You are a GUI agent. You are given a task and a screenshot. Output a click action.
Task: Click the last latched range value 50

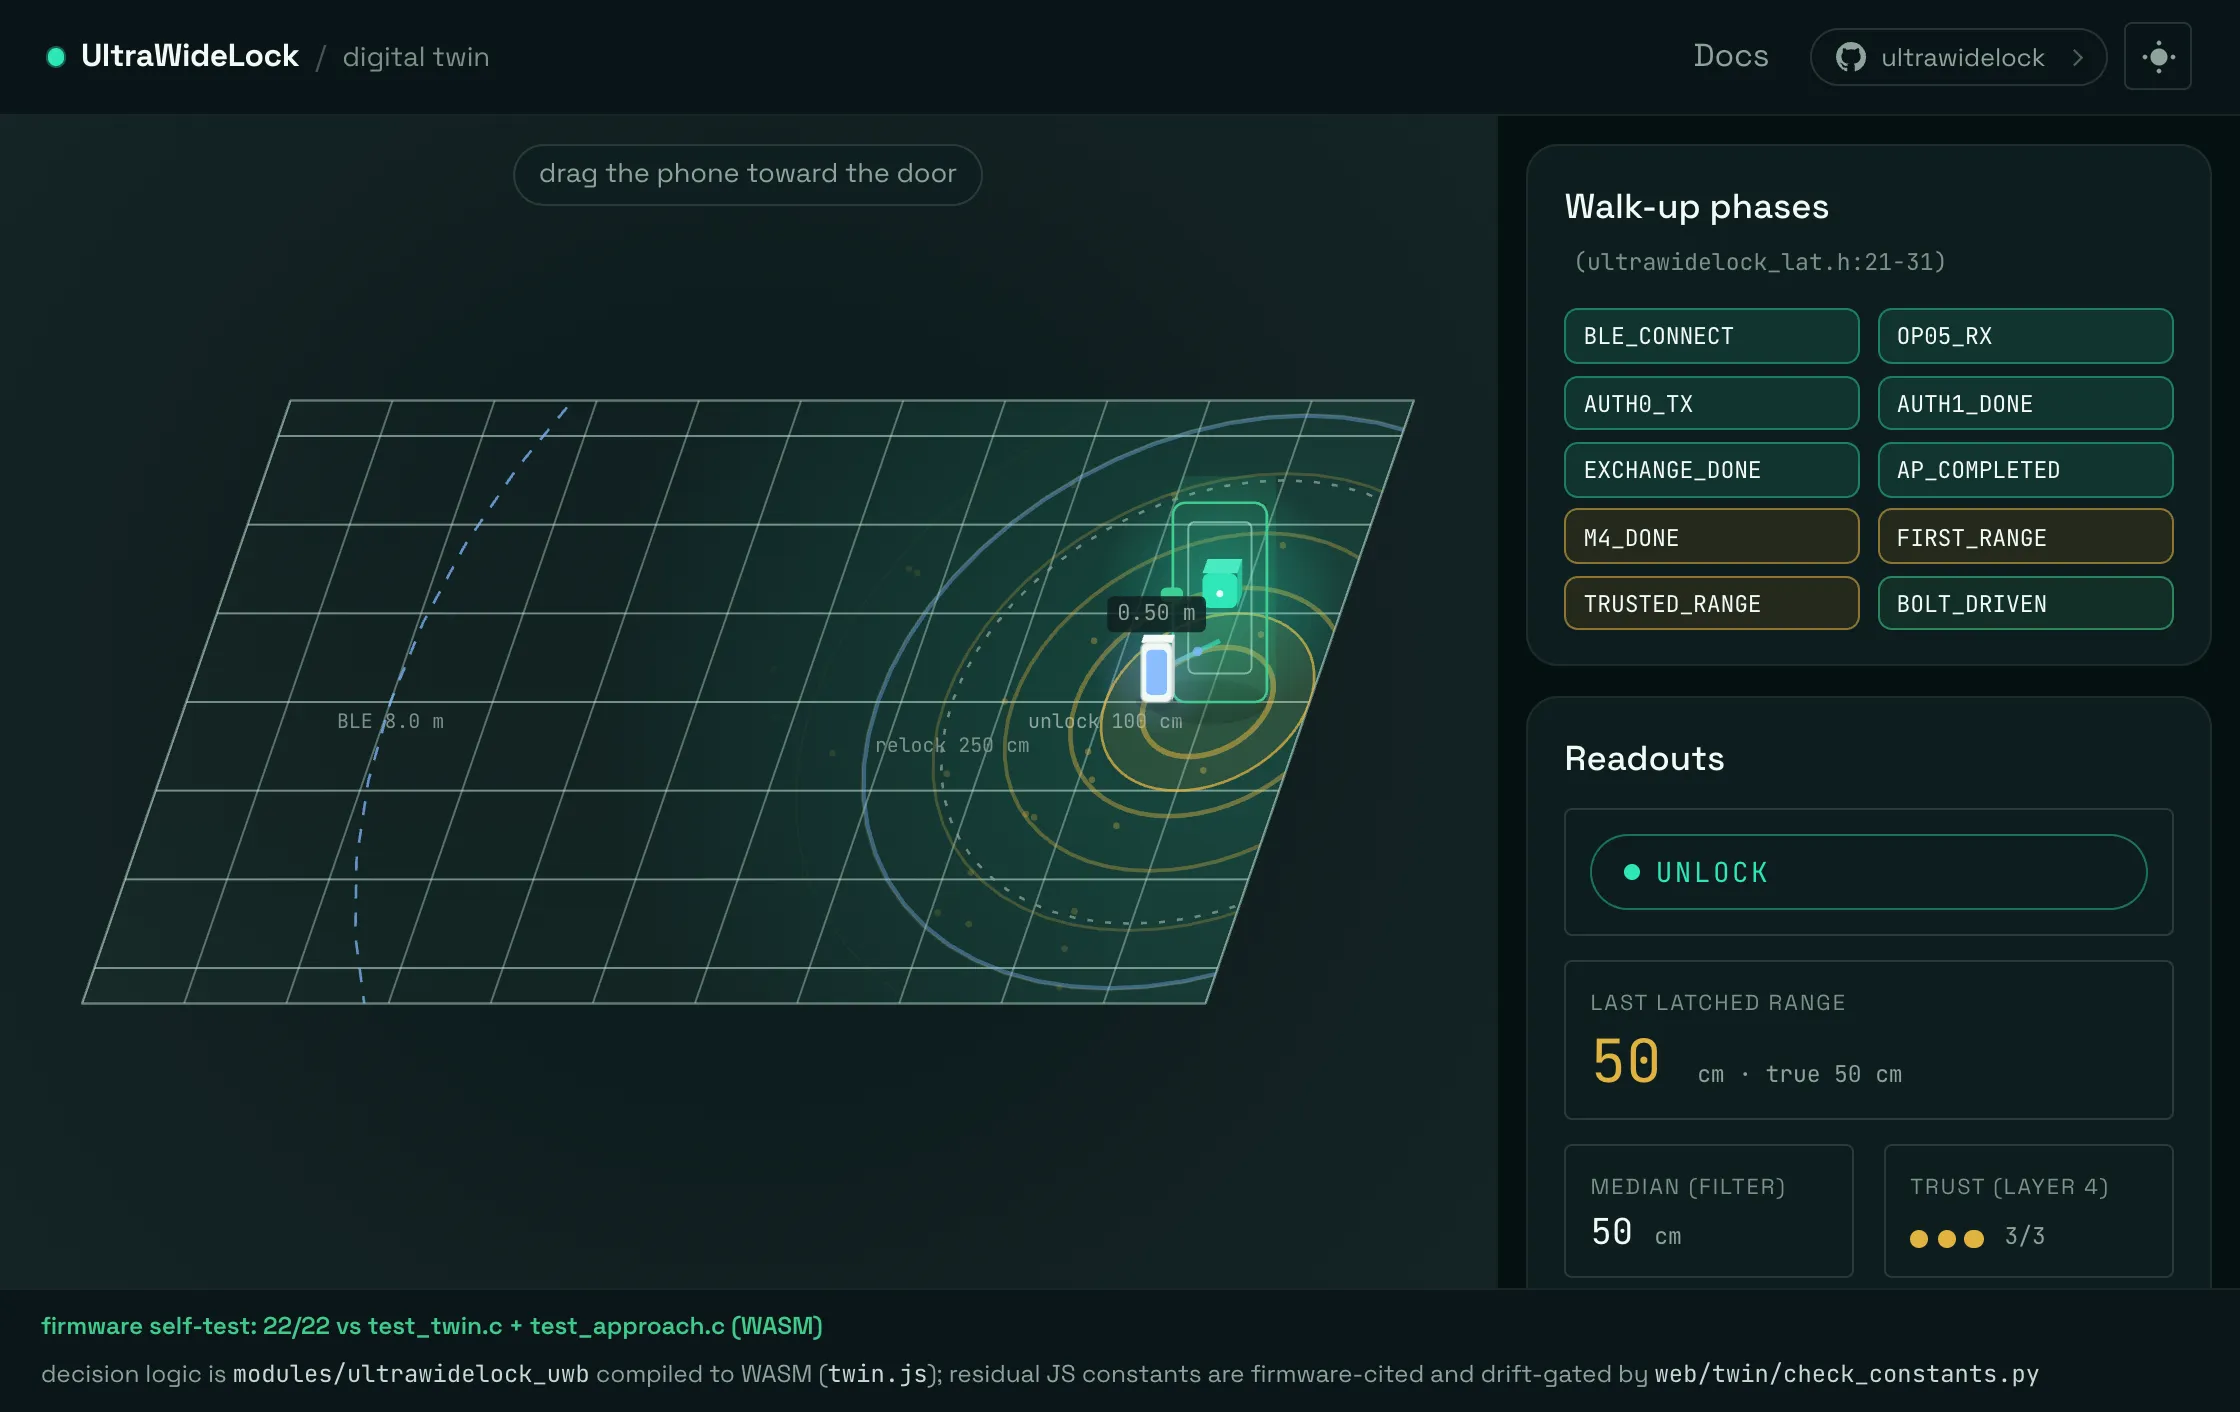(x=1626, y=1061)
